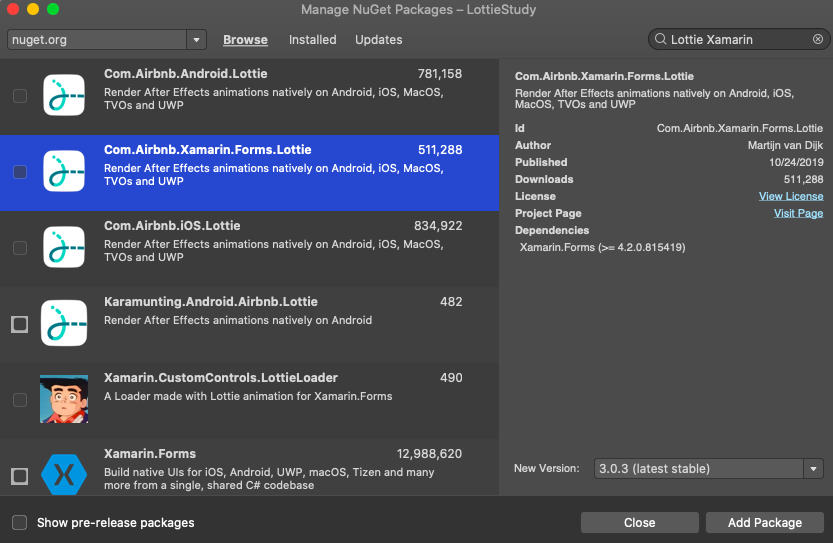
Task: Switch to the Installed tab
Action: (312, 40)
